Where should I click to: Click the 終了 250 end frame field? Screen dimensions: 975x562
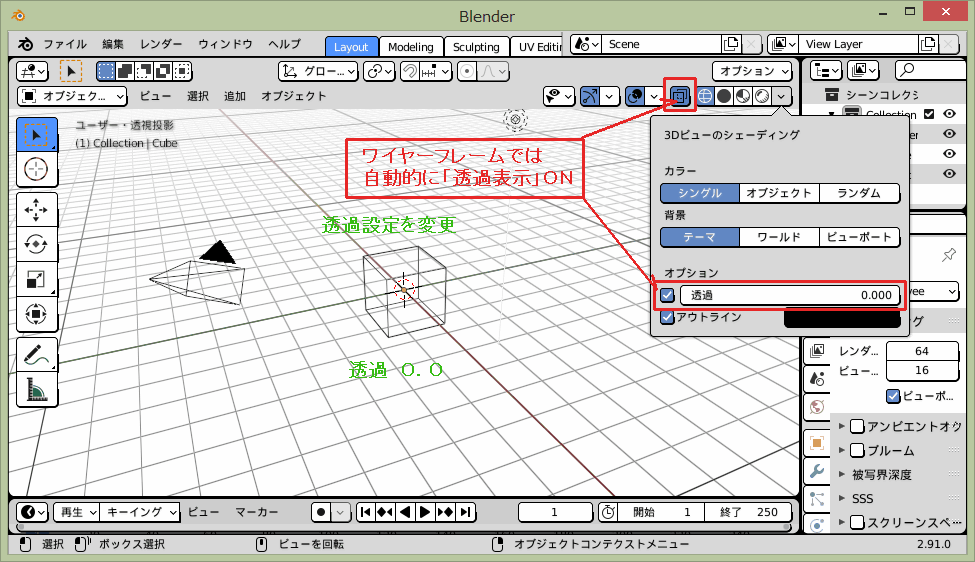point(749,512)
